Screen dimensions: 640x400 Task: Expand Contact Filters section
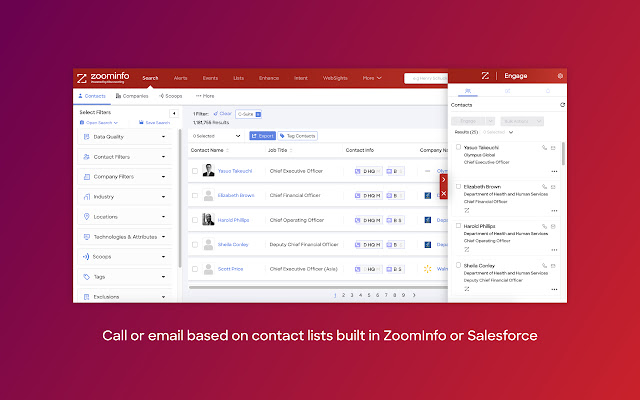click(x=124, y=157)
